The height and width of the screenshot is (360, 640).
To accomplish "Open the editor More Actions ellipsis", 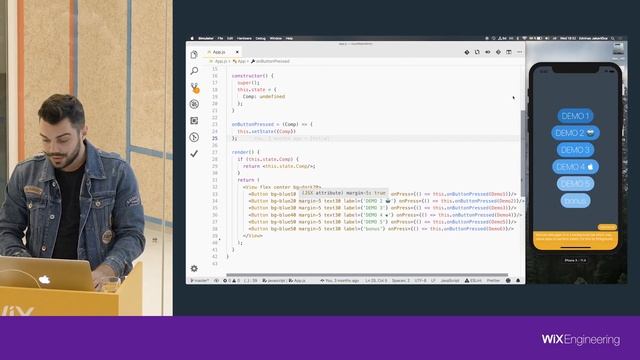I will coord(520,52).
